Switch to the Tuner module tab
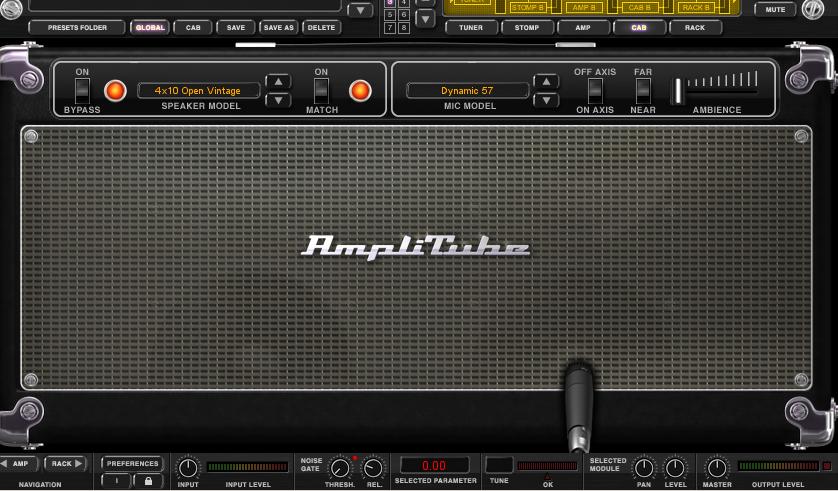The height and width of the screenshot is (491, 838). [x=471, y=27]
